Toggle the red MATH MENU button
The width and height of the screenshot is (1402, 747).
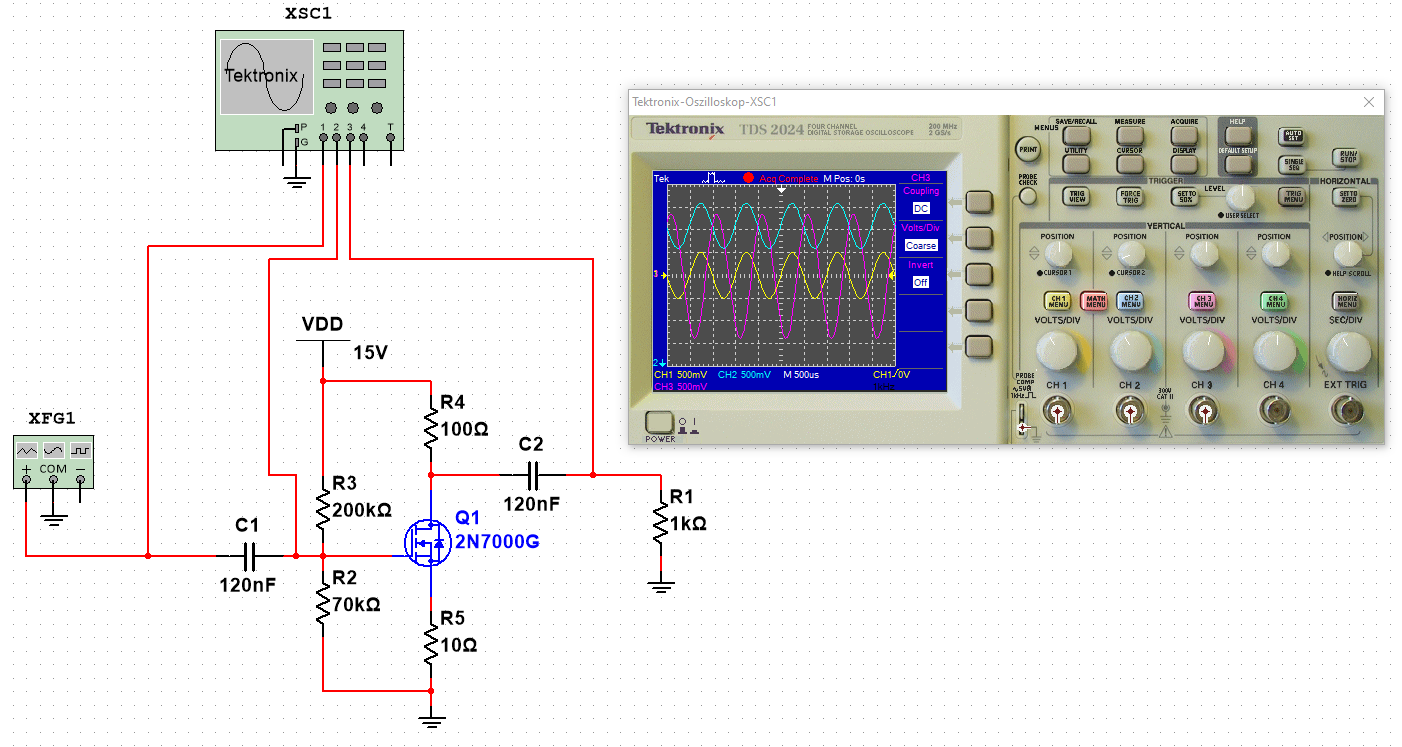coord(1094,301)
